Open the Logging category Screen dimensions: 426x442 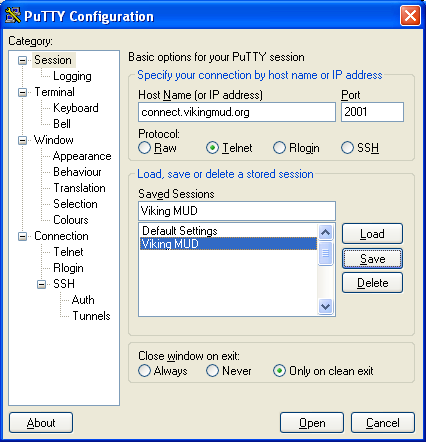(x=72, y=76)
